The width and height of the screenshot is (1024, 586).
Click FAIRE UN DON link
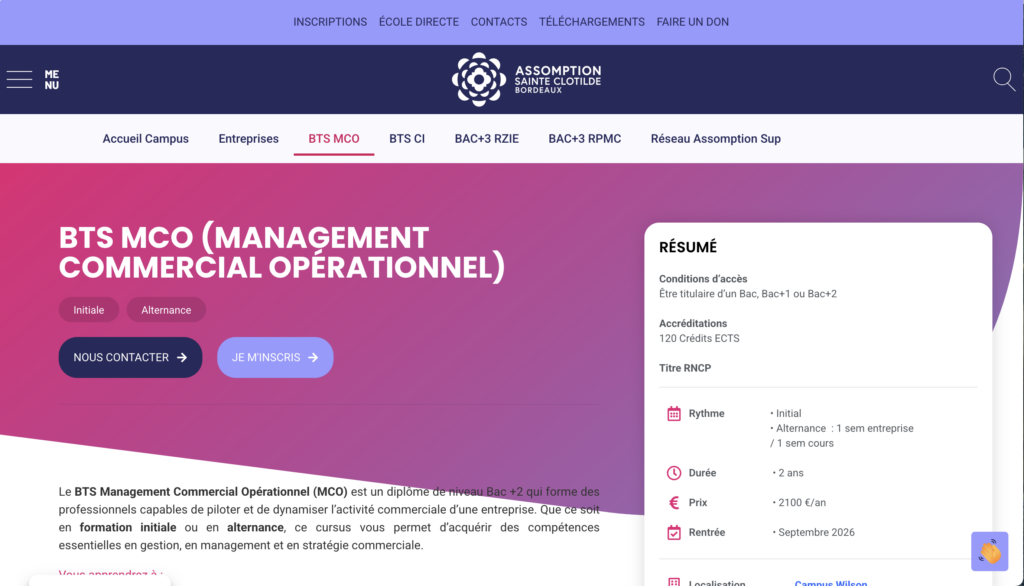(693, 22)
